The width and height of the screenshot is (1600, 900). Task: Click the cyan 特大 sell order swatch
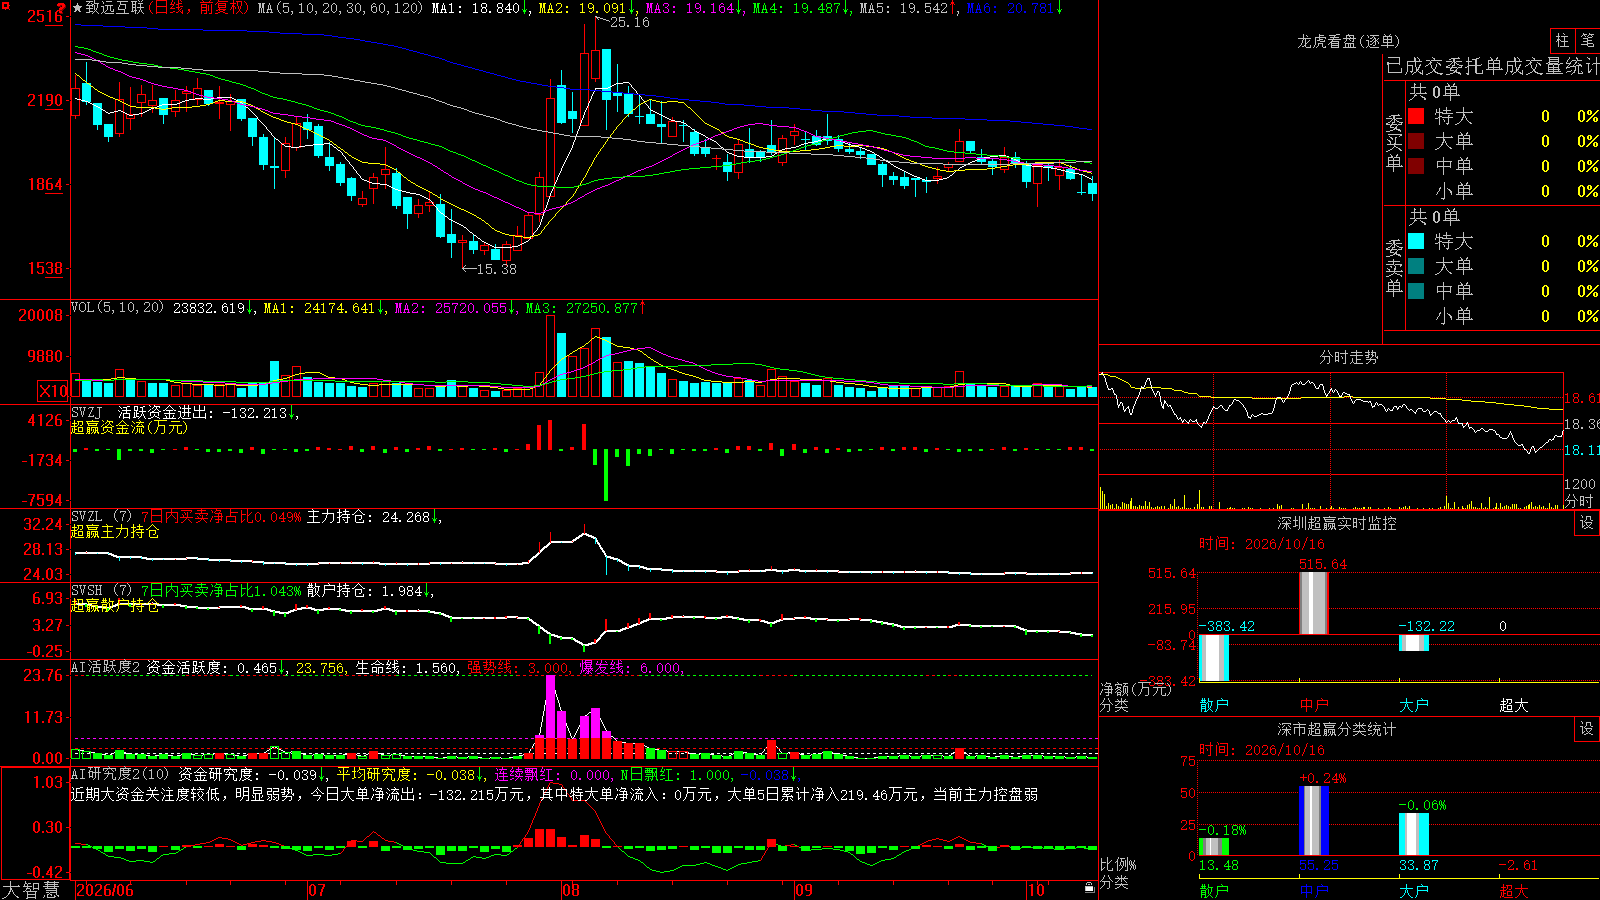click(x=1416, y=241)
